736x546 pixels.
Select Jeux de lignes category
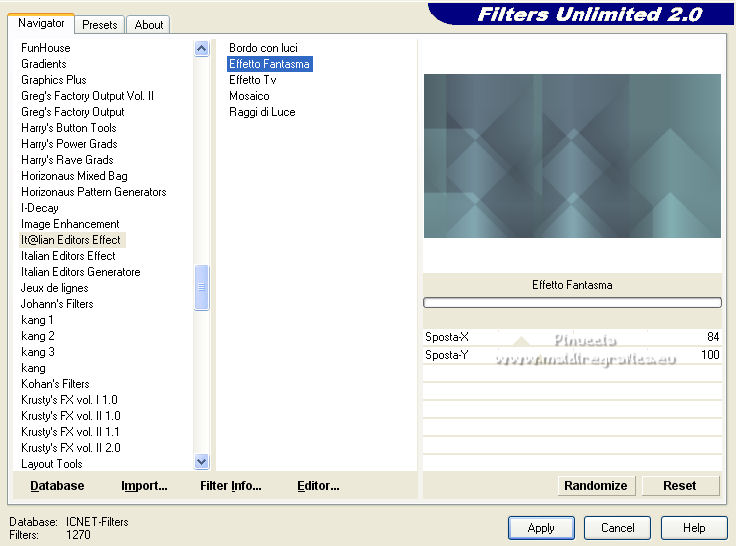click(54, 287)
